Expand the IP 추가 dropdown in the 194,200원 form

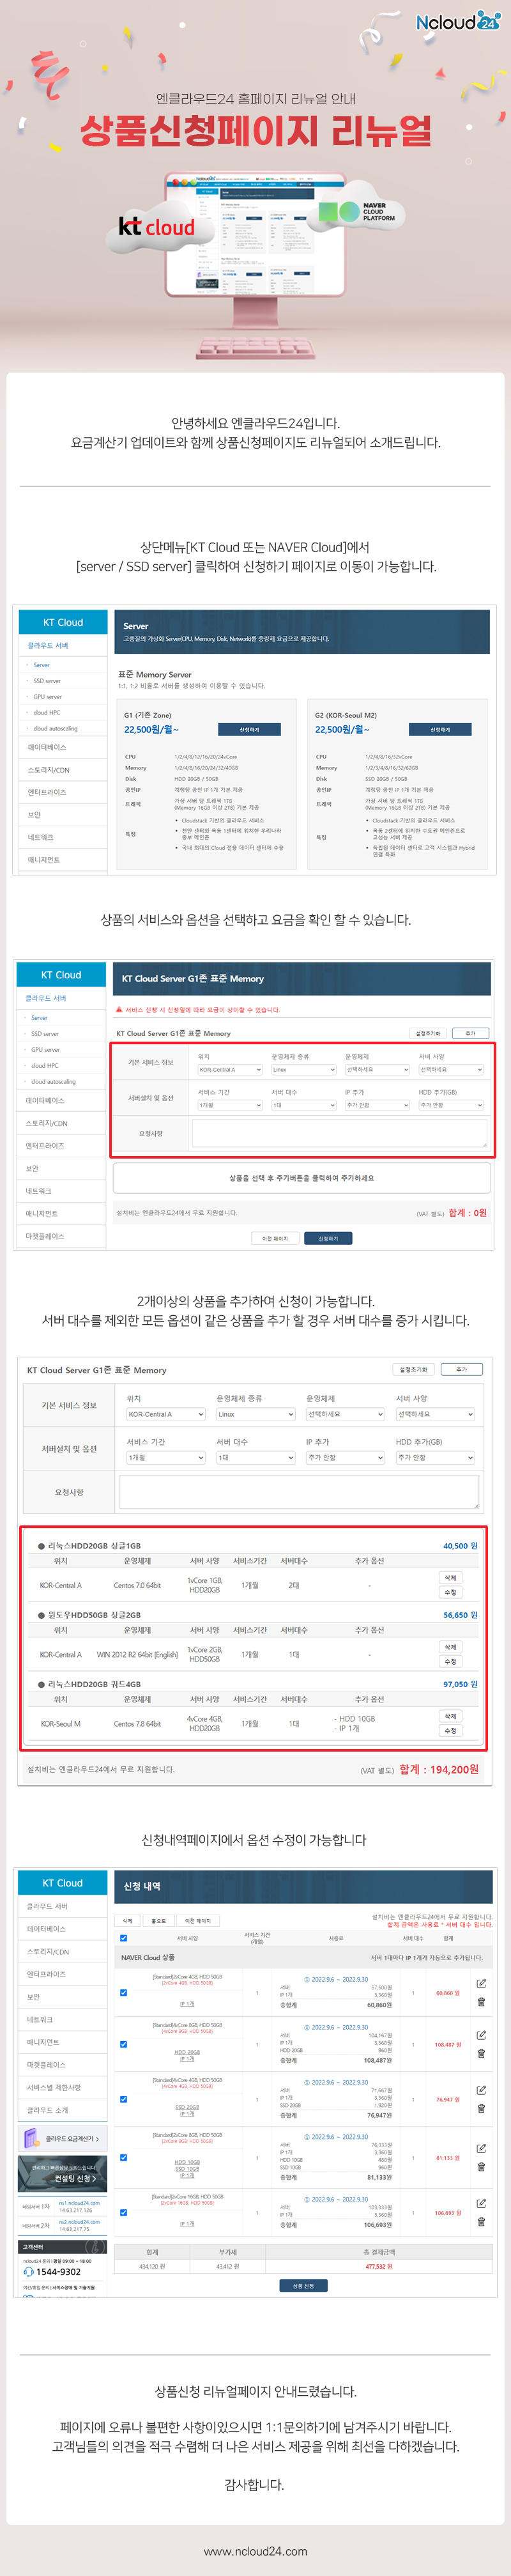point(345,1457)
